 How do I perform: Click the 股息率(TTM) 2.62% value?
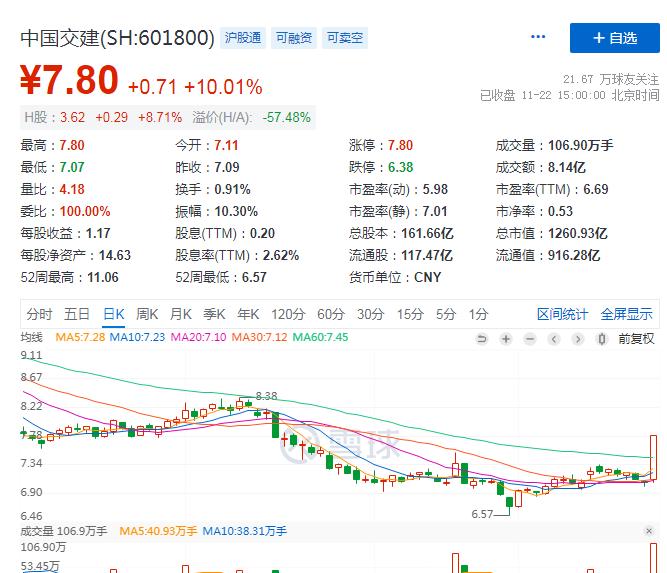tap(281, 255)
